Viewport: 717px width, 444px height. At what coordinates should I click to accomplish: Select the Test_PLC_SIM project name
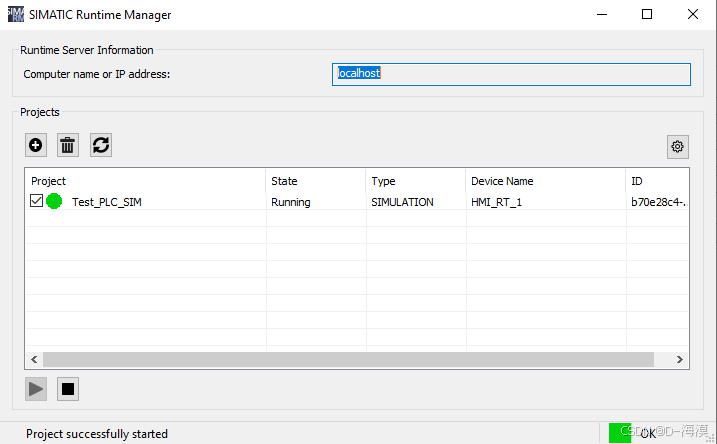point(107,202)
